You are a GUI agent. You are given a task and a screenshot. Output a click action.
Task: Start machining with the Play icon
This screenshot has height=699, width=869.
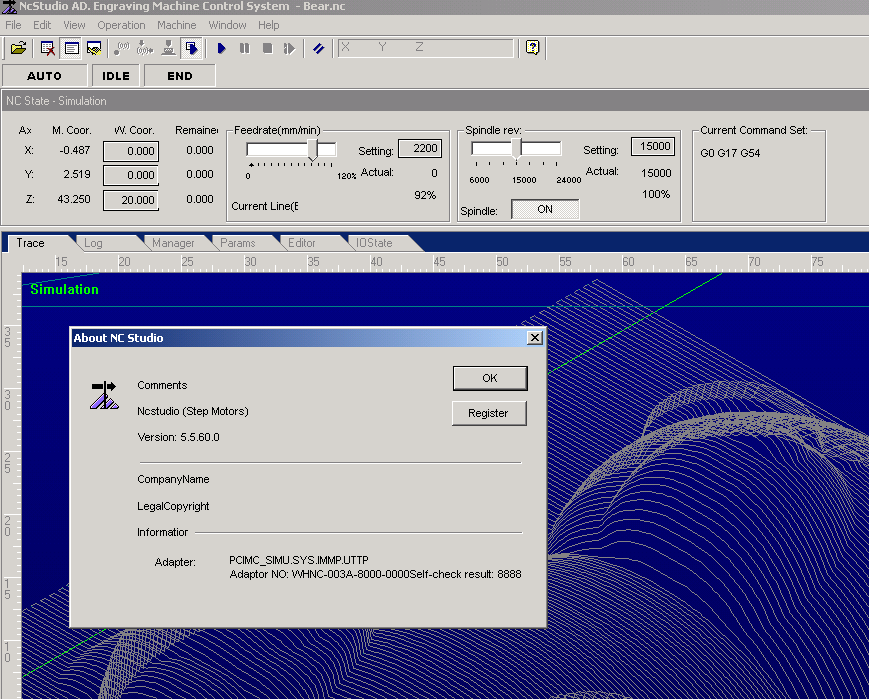pyautogui.click(x=221, y=48)
